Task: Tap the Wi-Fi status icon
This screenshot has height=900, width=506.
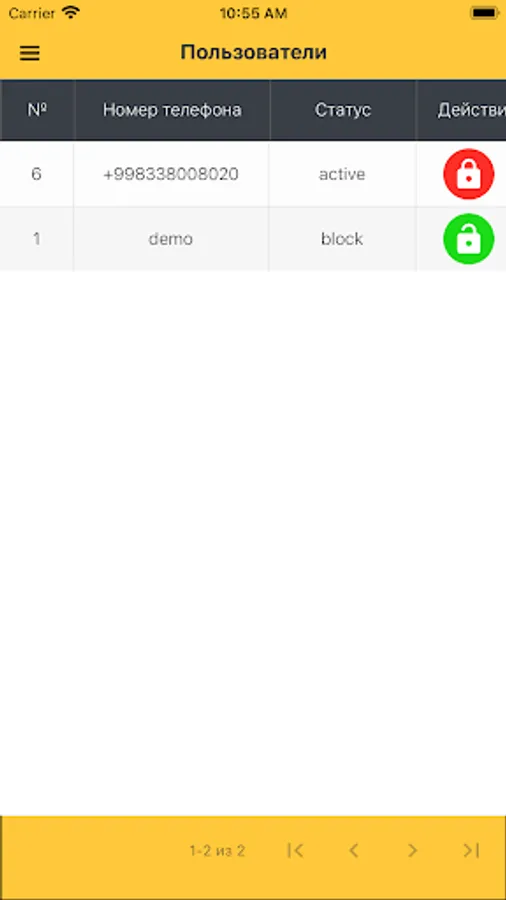Action: (71, 13)
